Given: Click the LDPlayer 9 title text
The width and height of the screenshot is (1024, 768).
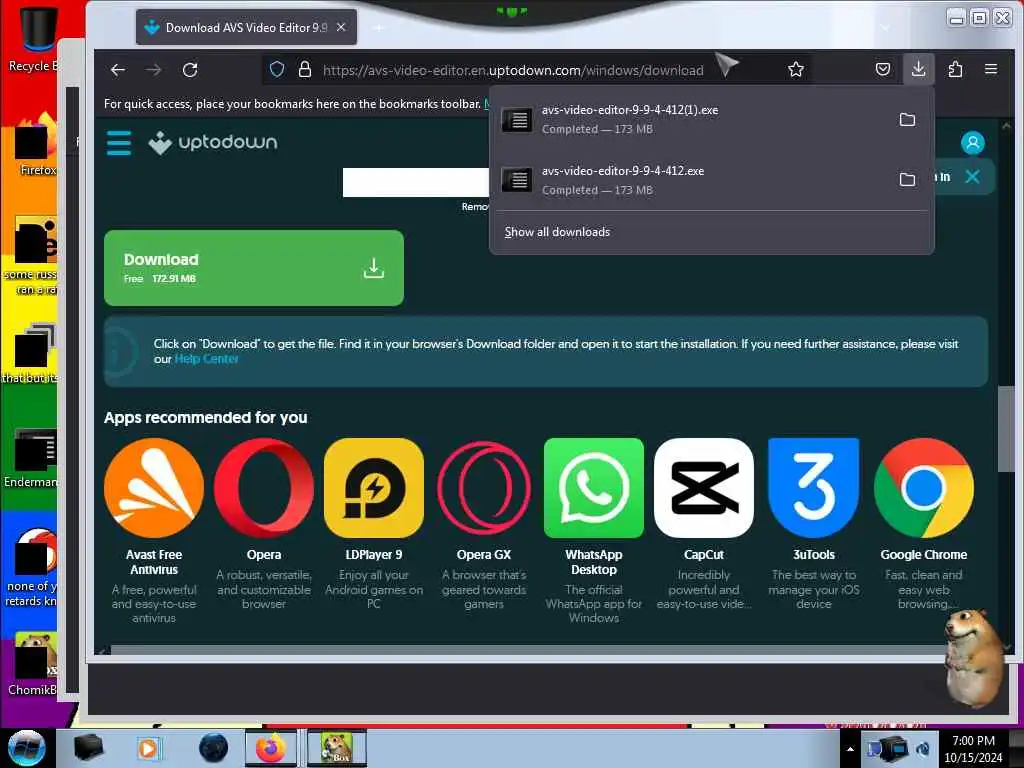Looking at the screenshot, I should pyautogui.click(x=374, y=554).
